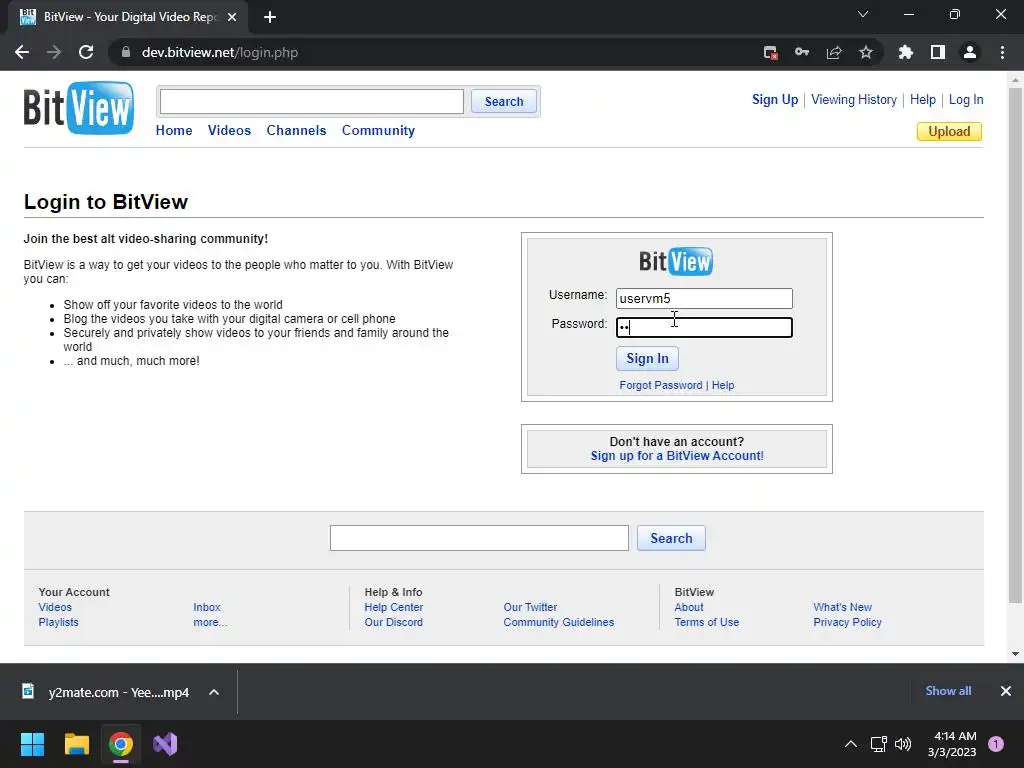Open footer Videos link under Your Account
Image resolution: width=1024 pixels, height=768 pixels.
coord(55,607)
